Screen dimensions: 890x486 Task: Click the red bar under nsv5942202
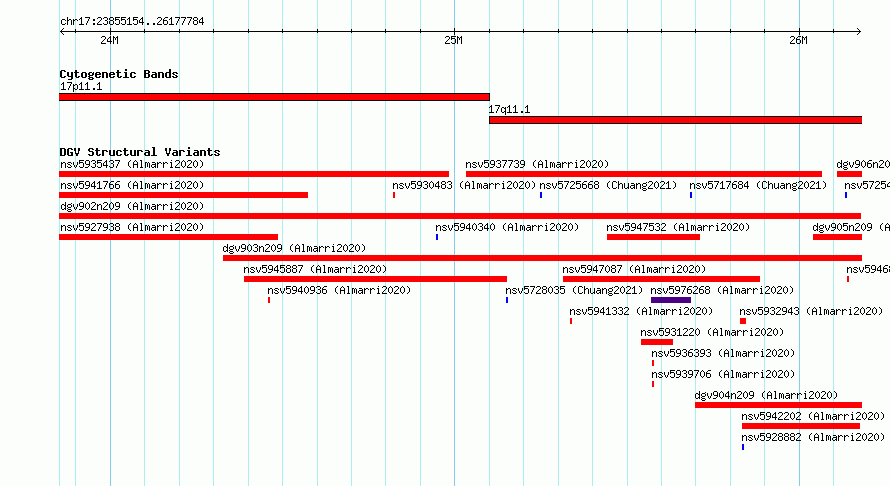click(801, 426)
